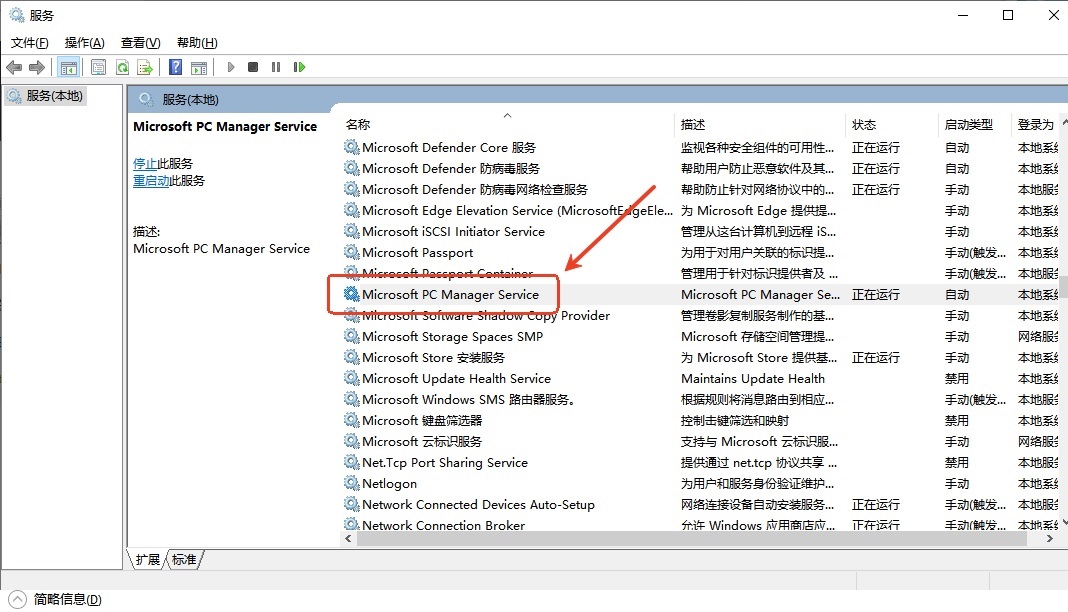
Task: Open Help with the blue question mark icon
Action: (x=175, y=67)
